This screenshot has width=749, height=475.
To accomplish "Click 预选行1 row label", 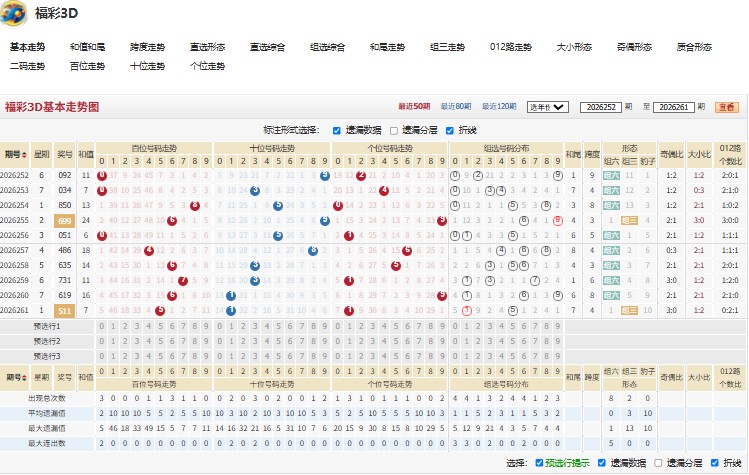I will coord(47,326).
